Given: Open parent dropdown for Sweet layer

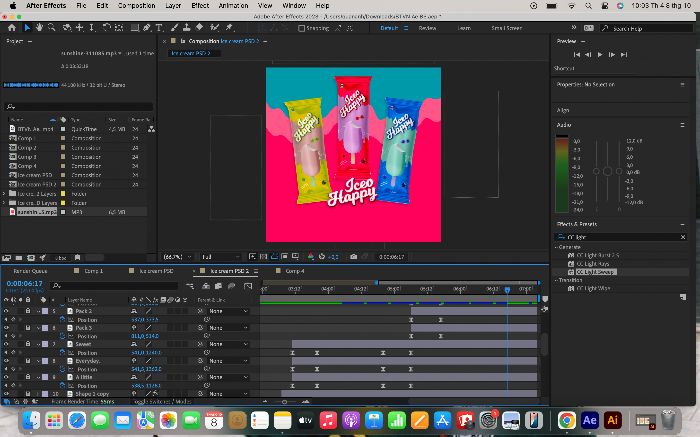Looking at the screenshot, I should [228, 344].
